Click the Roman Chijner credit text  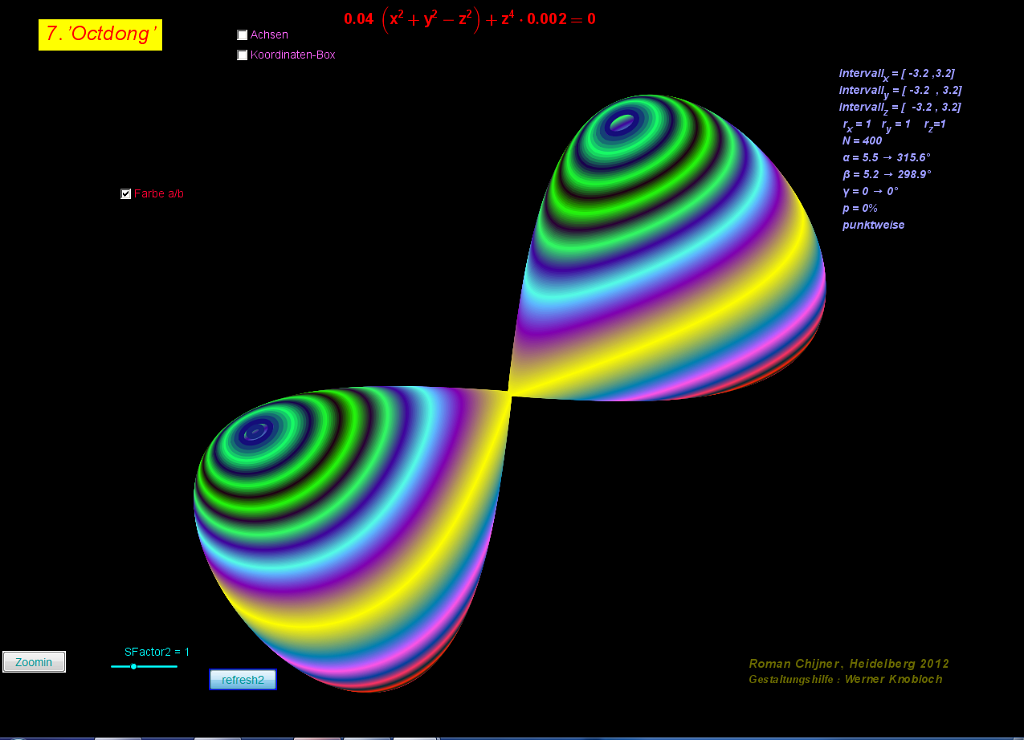[x=848, y=664]
